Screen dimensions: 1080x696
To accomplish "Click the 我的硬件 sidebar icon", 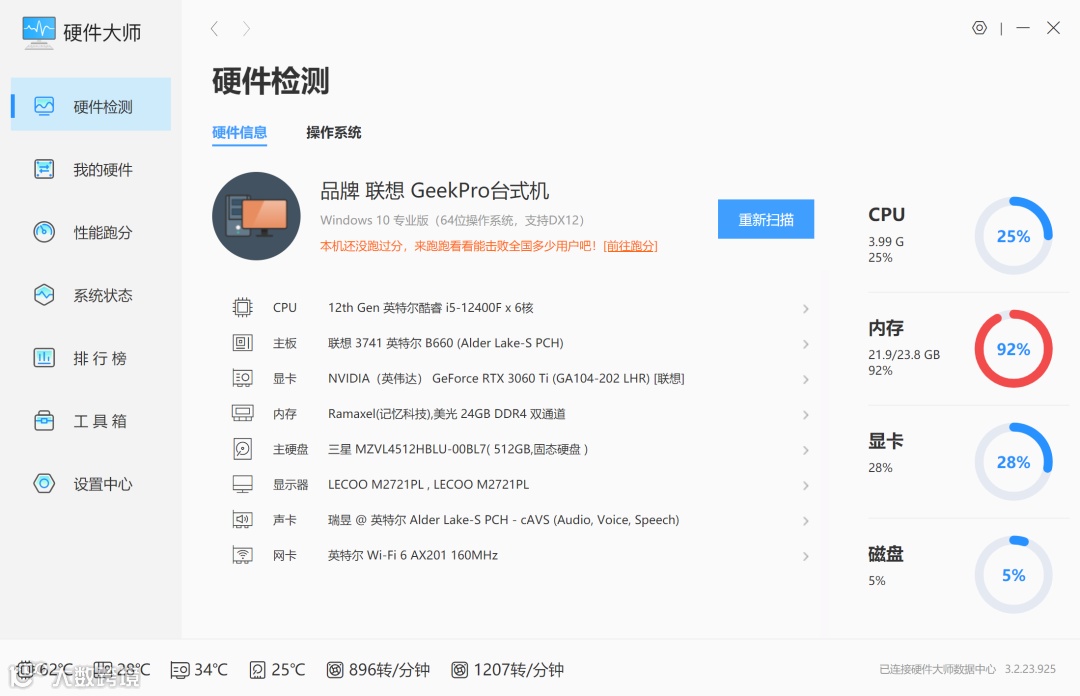I will tap(44, 169).
